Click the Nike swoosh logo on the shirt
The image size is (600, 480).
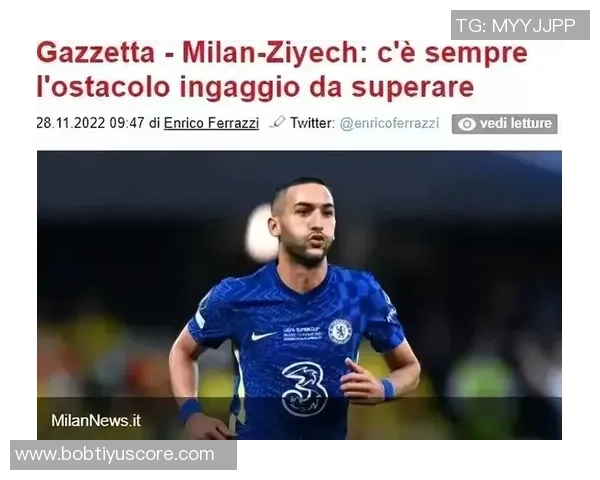click(x=263, y=336)
